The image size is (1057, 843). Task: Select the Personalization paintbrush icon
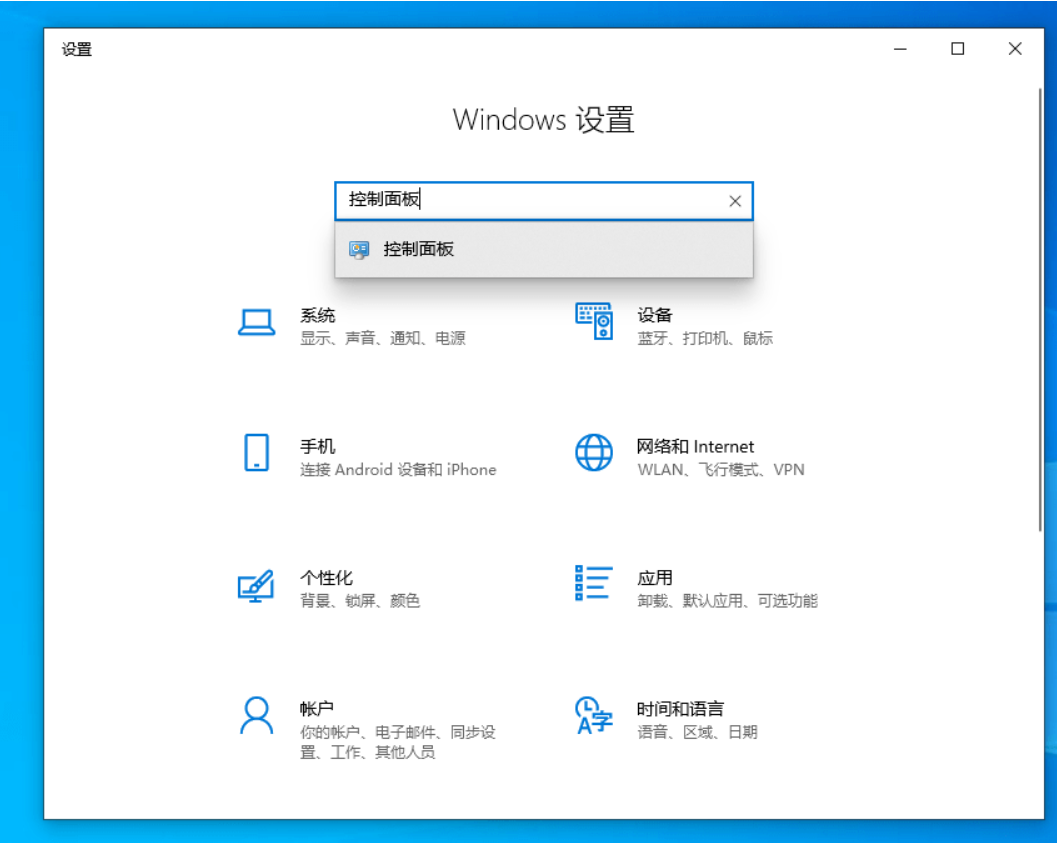256,586
